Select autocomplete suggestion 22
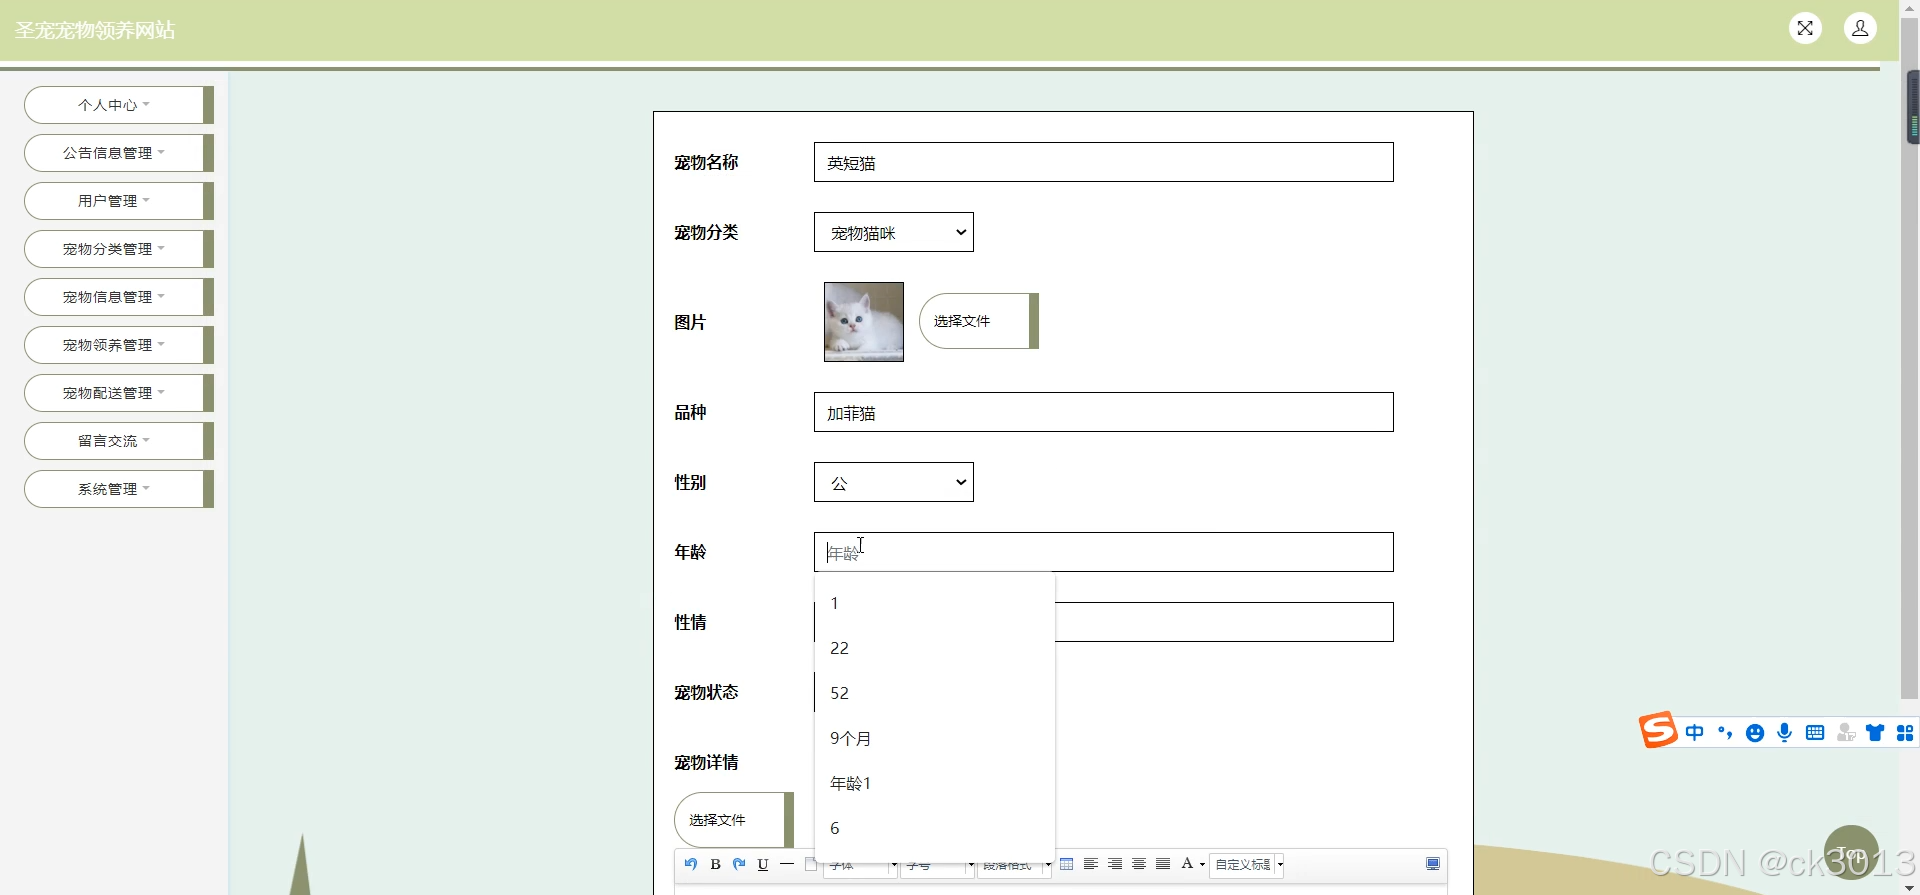The width and height of the screenshot is (1920, 895). pos(935,648)
